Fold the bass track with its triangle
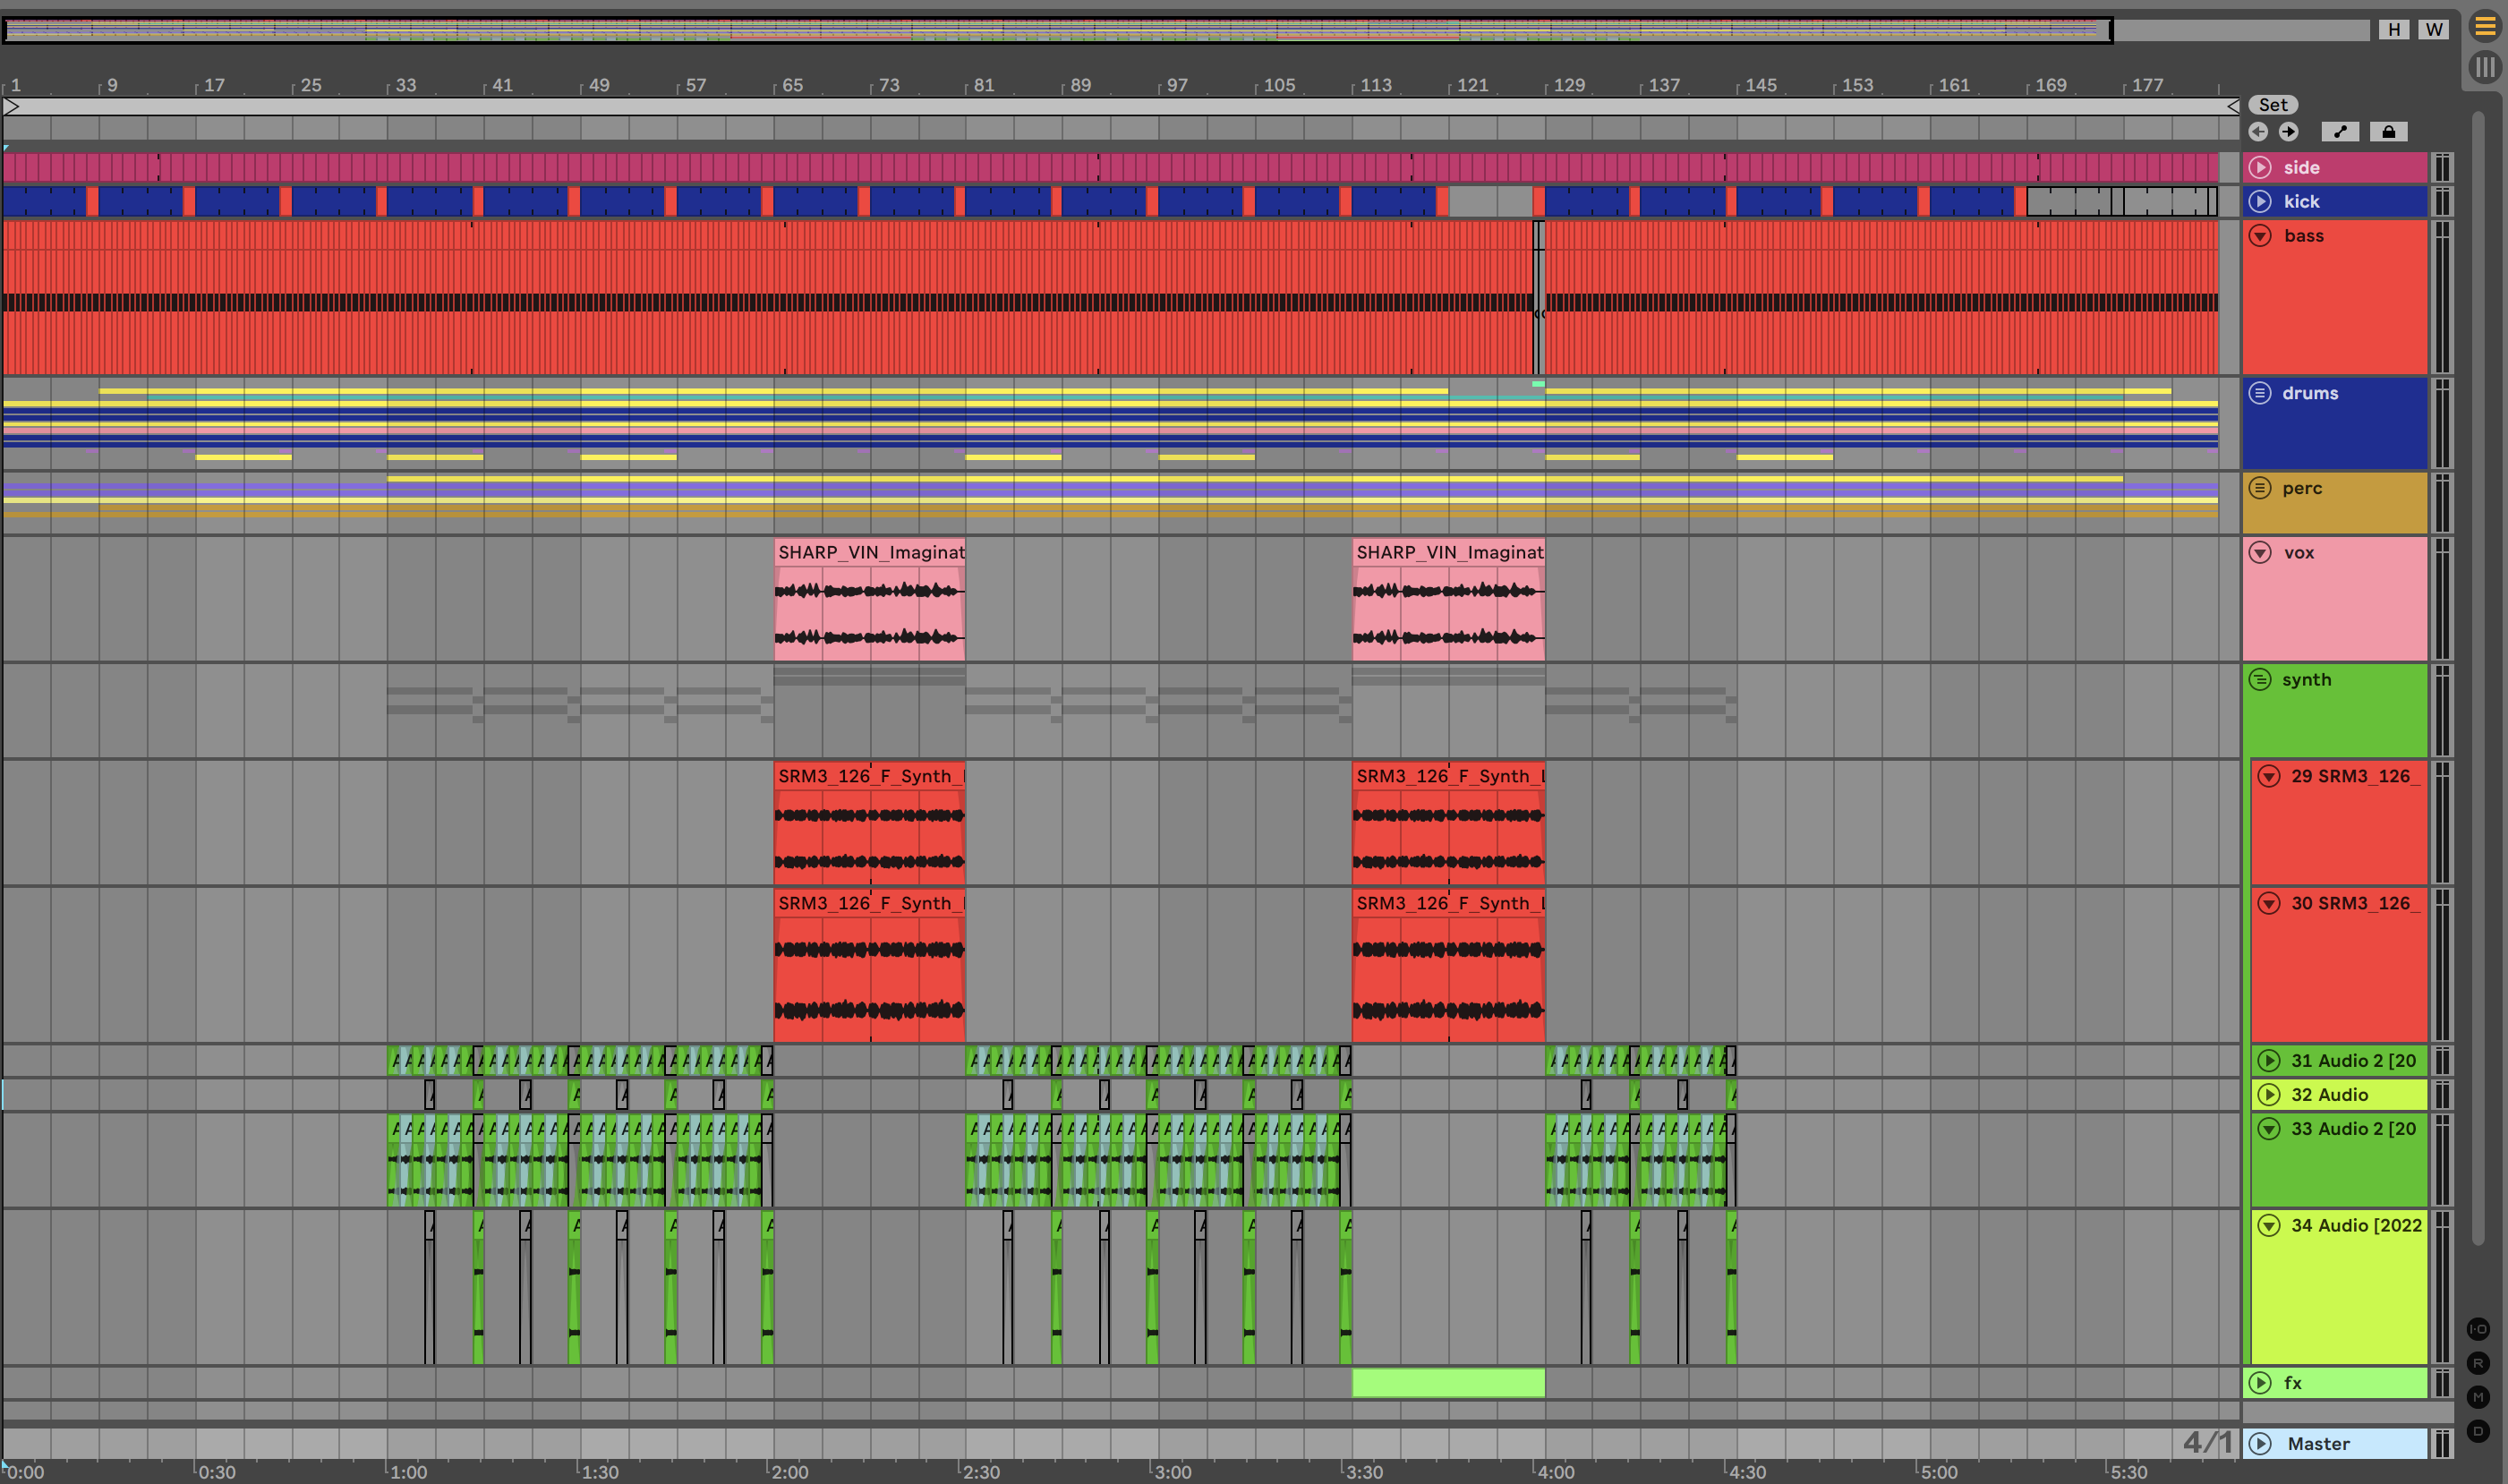The width and height of the screenshot is (2508, 1484). 2260,236
